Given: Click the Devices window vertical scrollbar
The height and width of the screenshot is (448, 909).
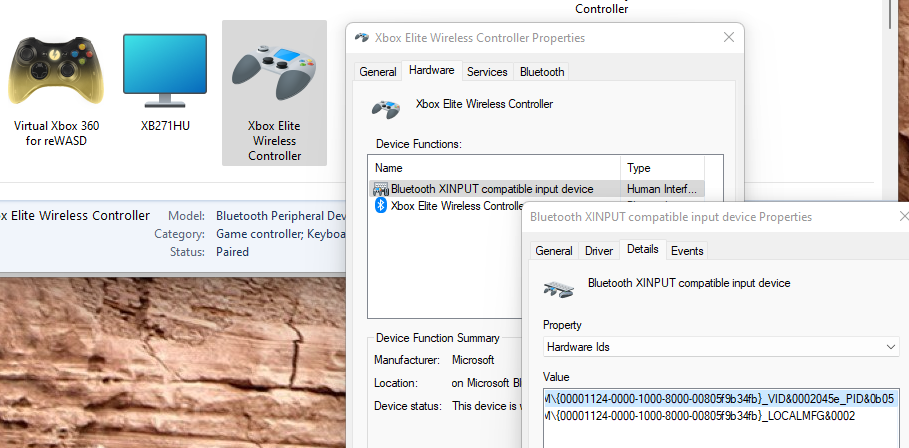Looking at the screenshot, I should pyautogui.click(x=892, y=14).
